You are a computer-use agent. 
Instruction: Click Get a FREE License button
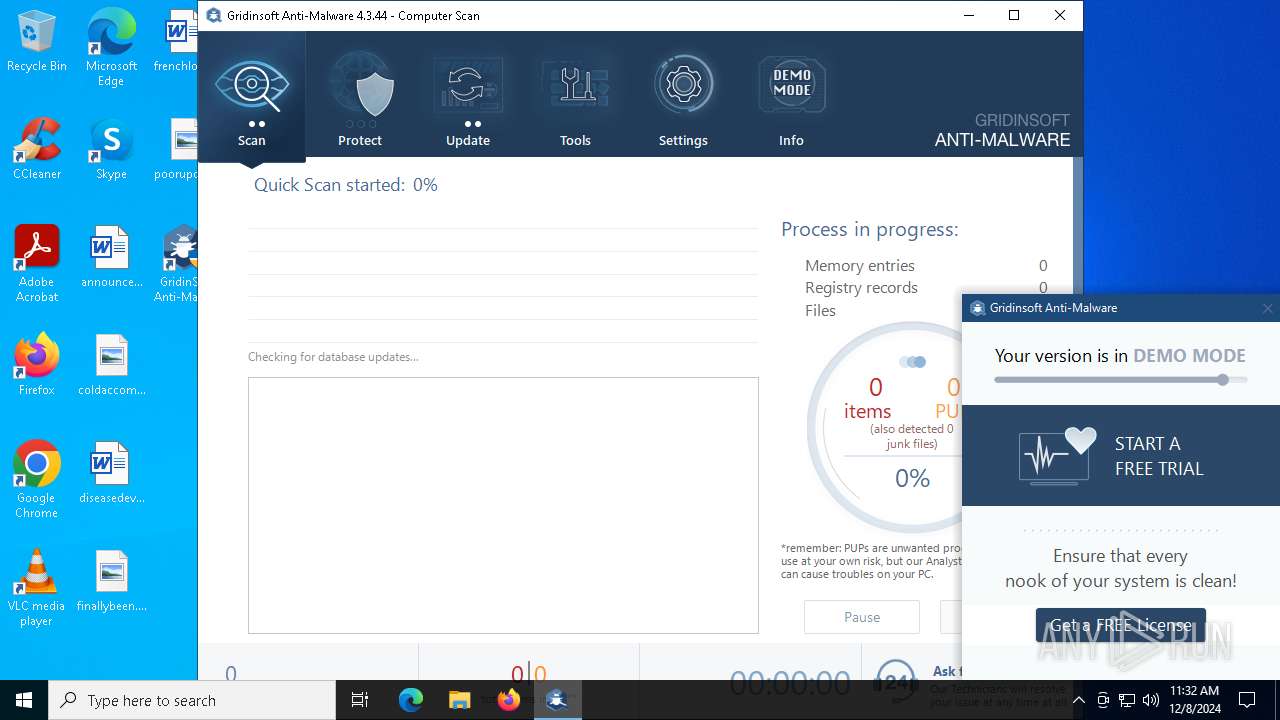pos(1120,625)
